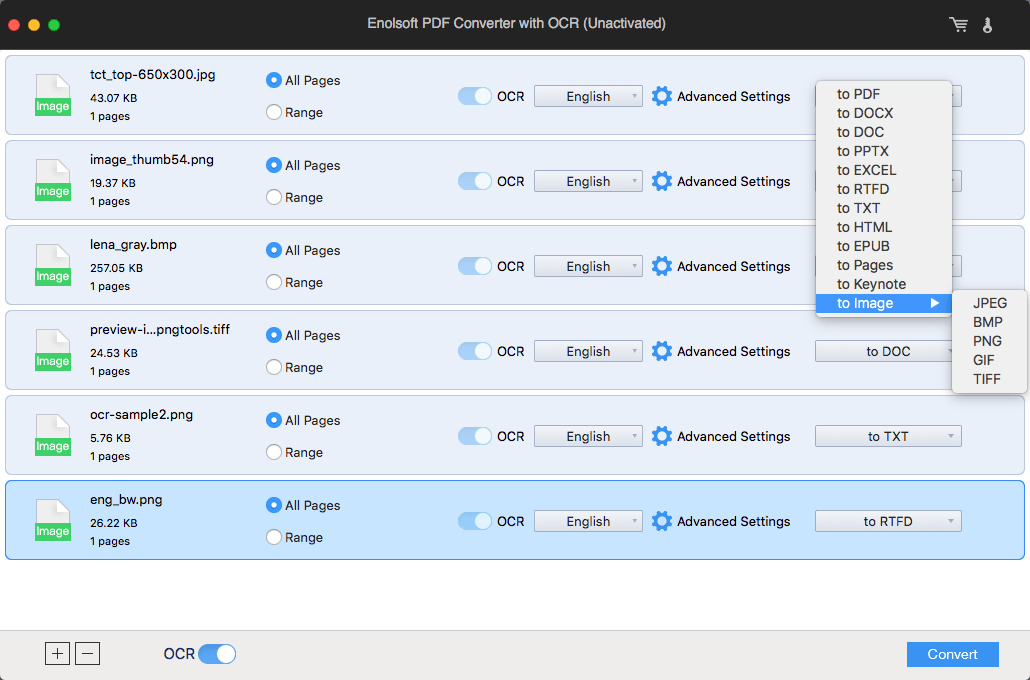Choose 'to Keynote' from the format menu
The height and width of the screenshot is (680, 1030).
tap(884, 284)
